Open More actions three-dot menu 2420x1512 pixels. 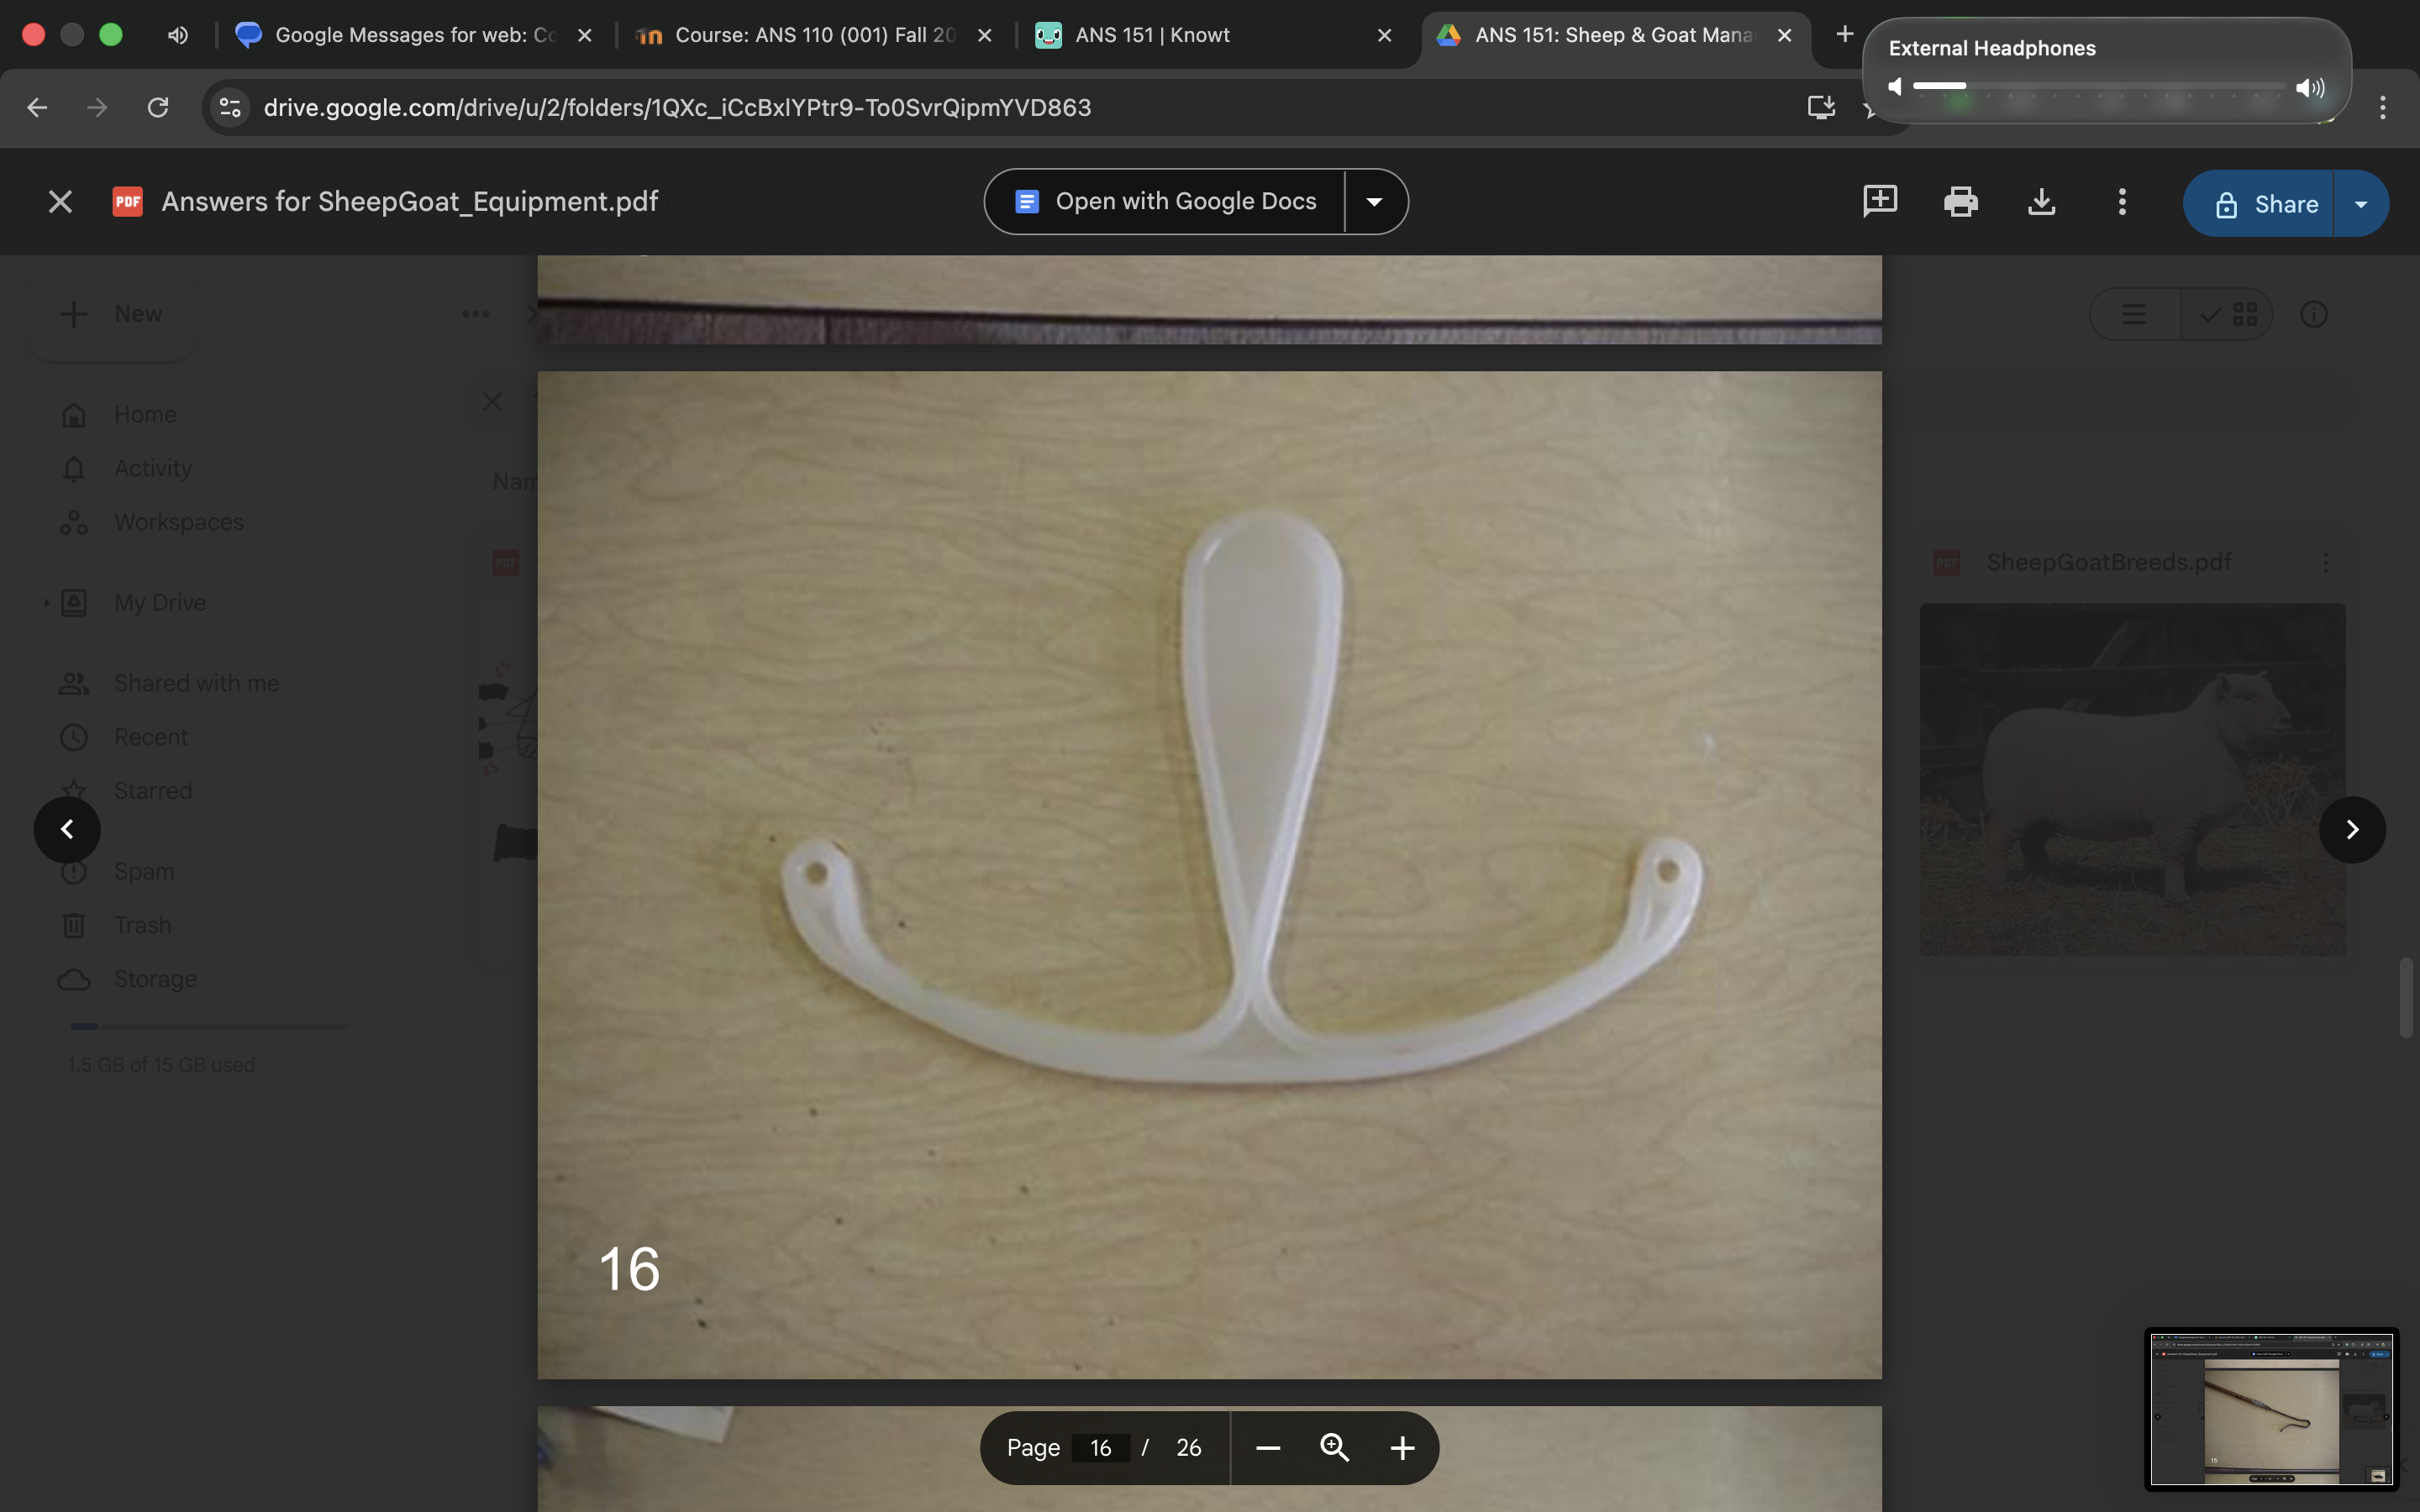2122,202
